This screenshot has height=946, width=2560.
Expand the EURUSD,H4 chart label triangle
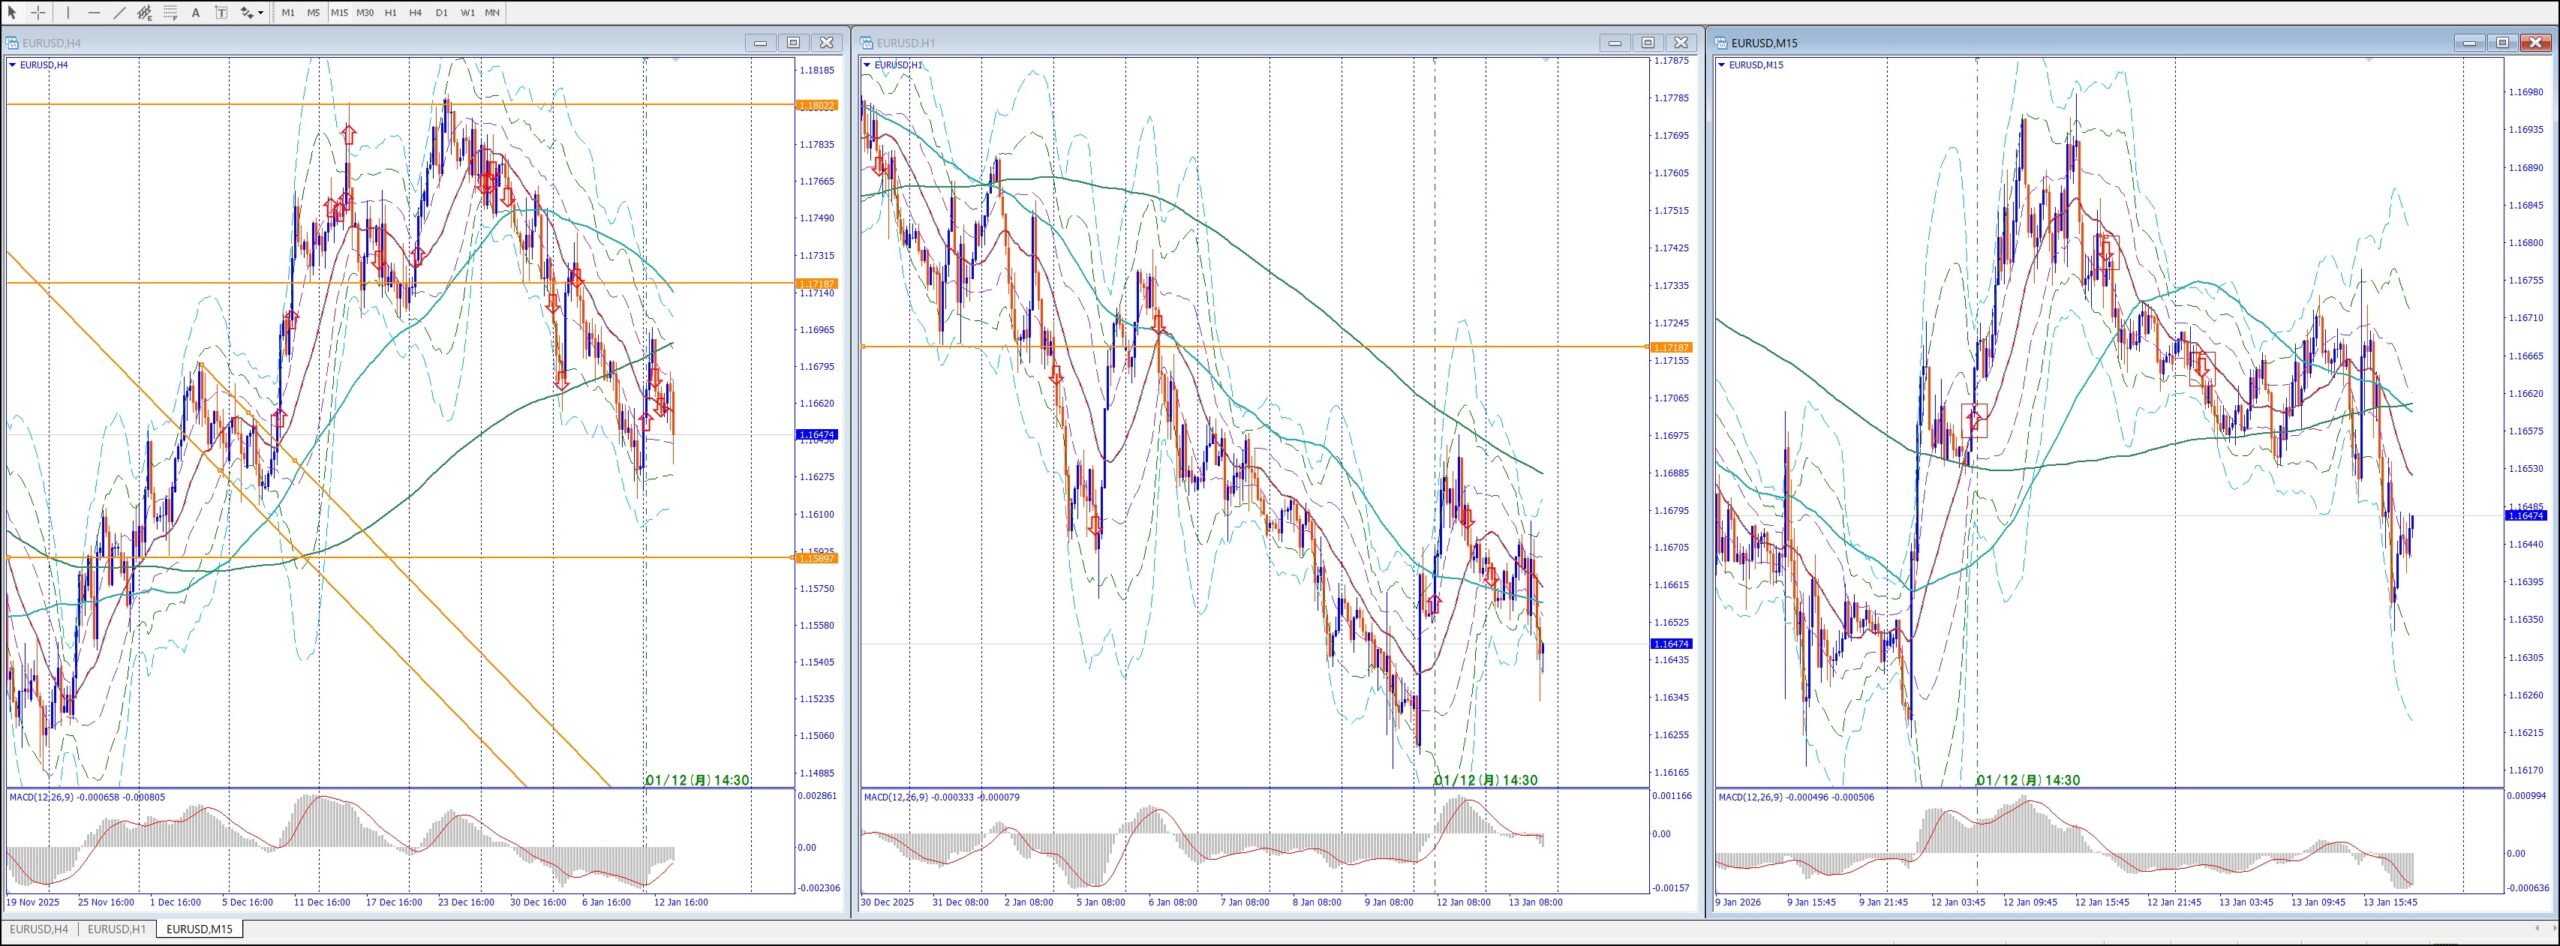click(x=12, y=65)
